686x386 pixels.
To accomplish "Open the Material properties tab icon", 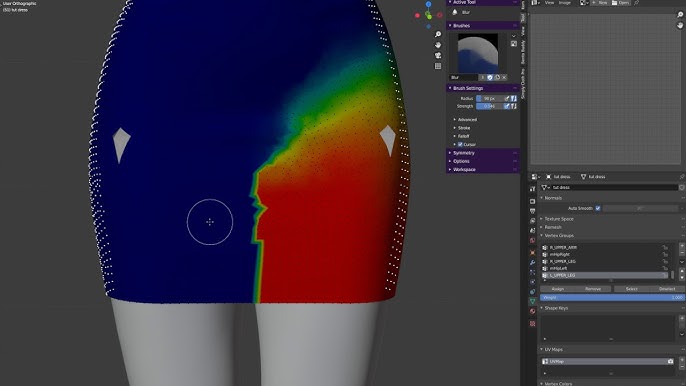I will click(532, 311).
